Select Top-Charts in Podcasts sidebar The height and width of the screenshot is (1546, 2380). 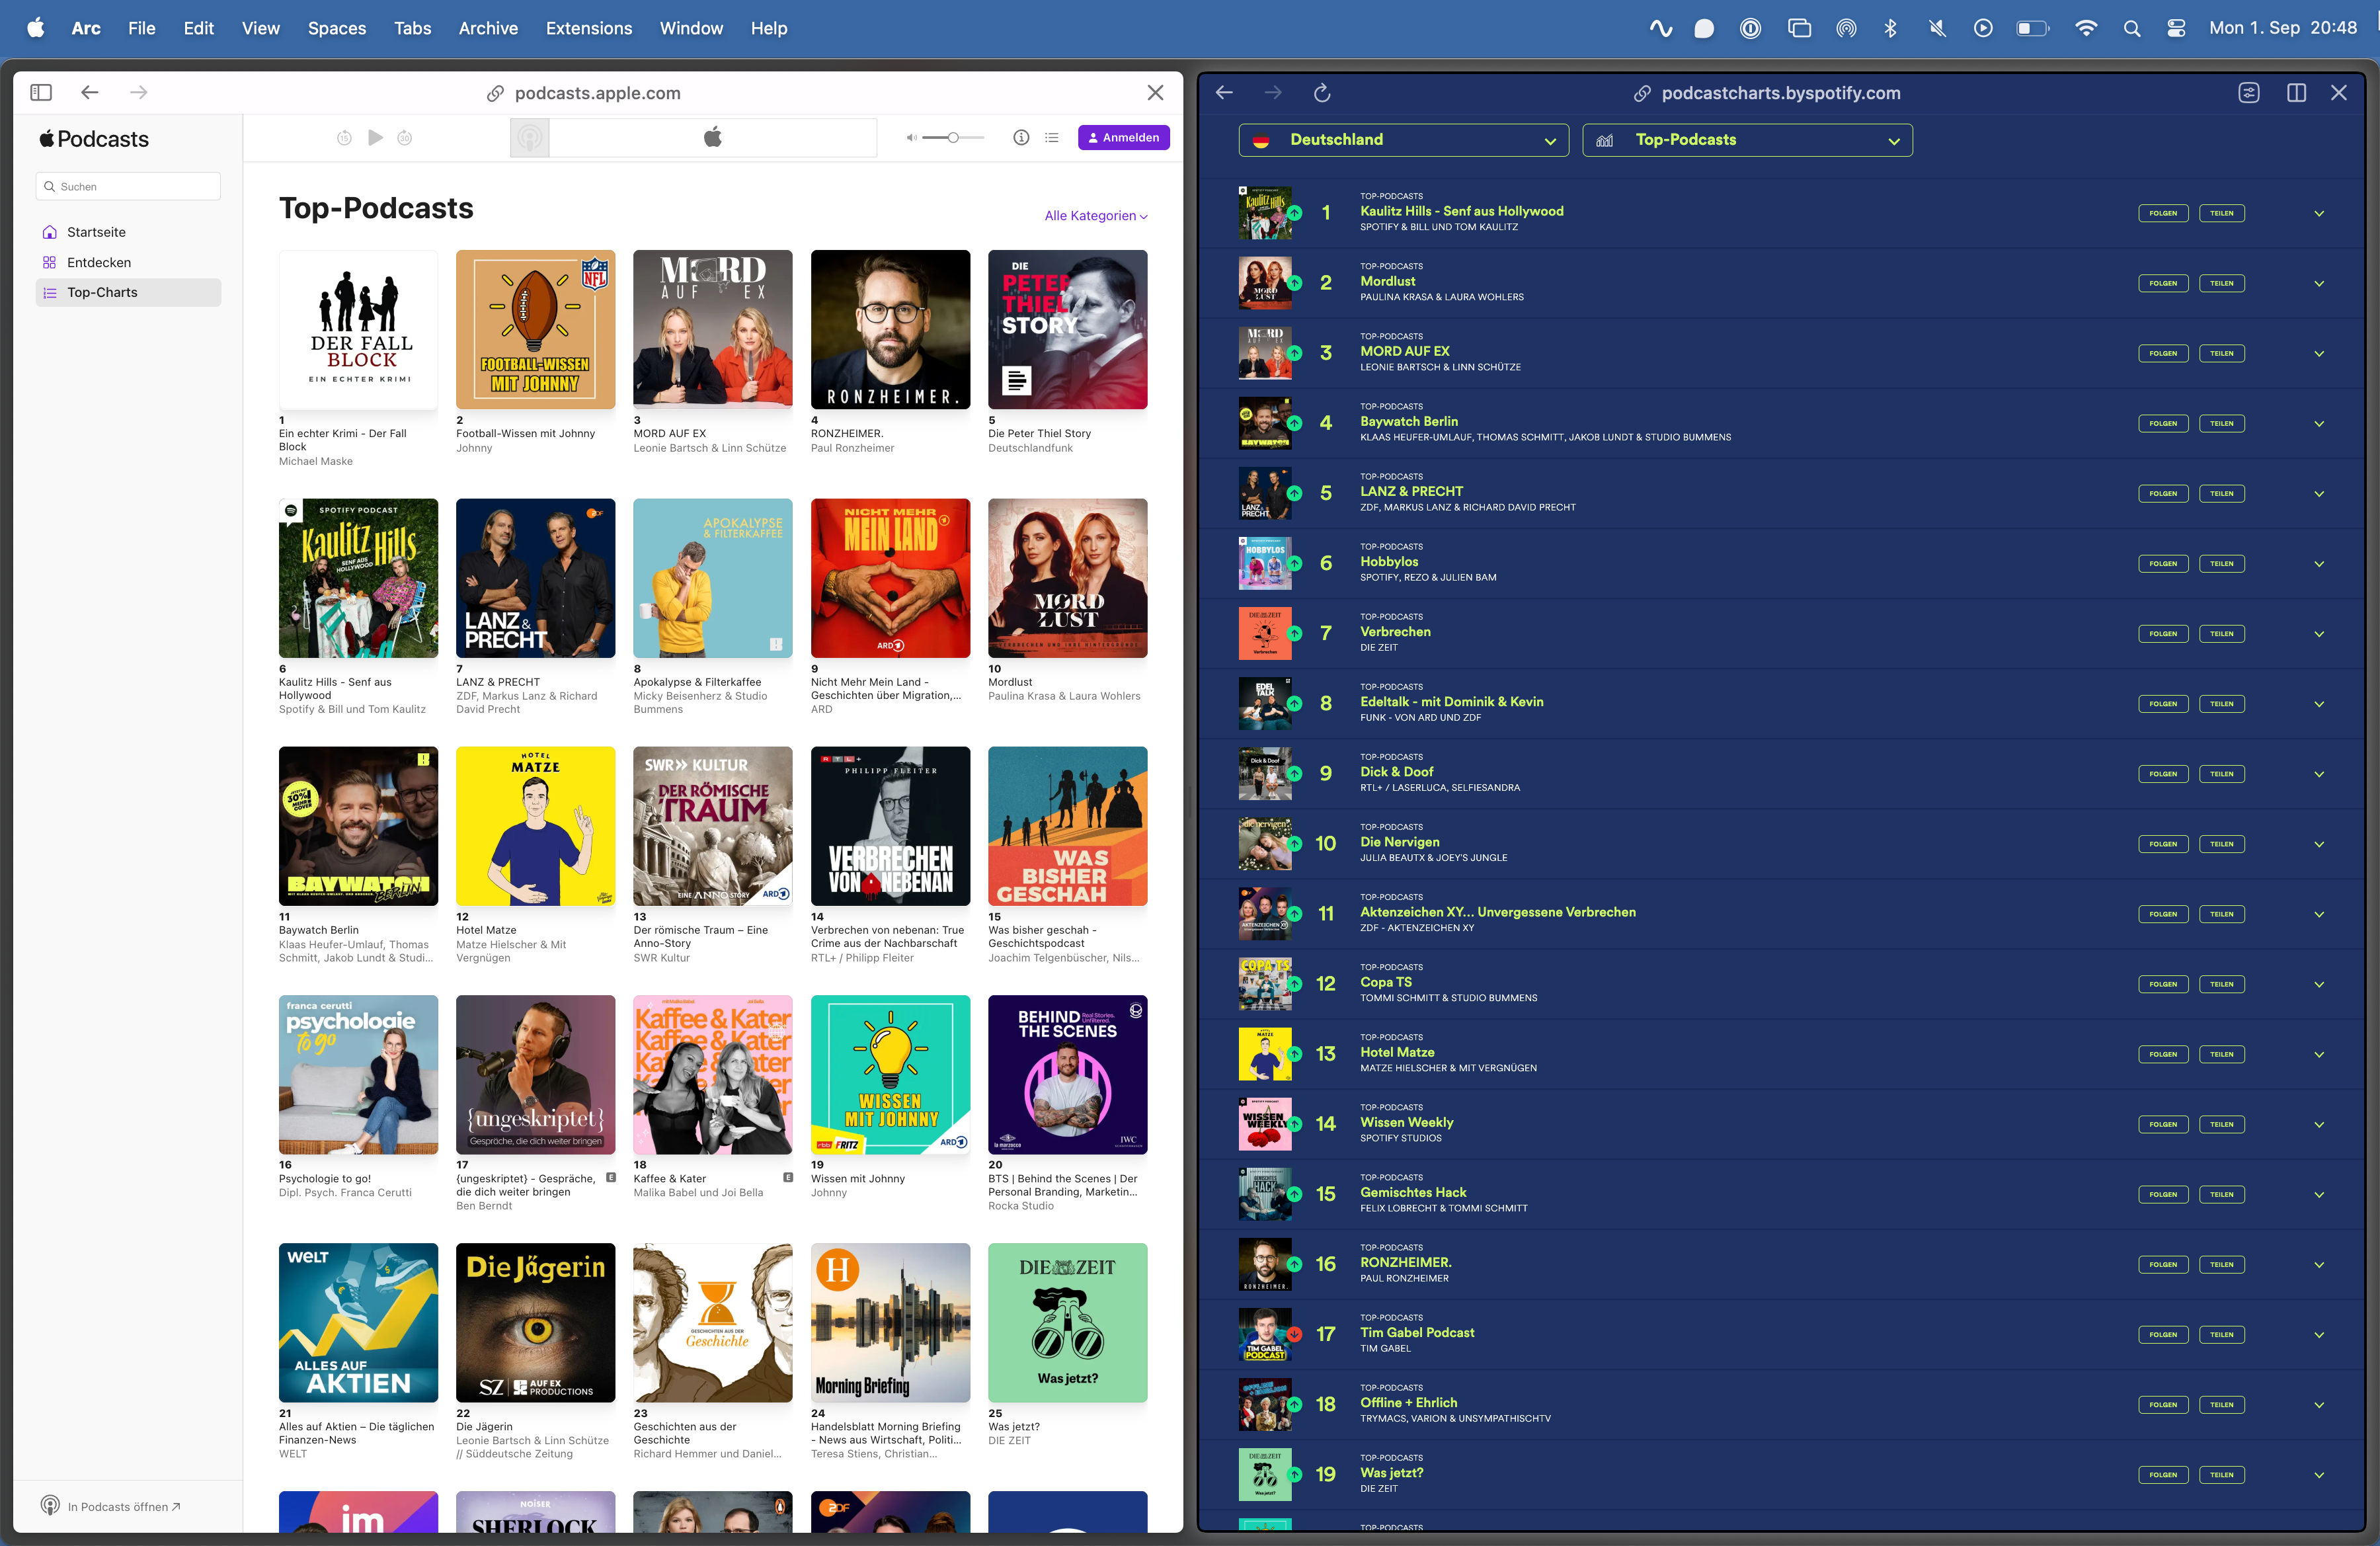click(128, 292)
